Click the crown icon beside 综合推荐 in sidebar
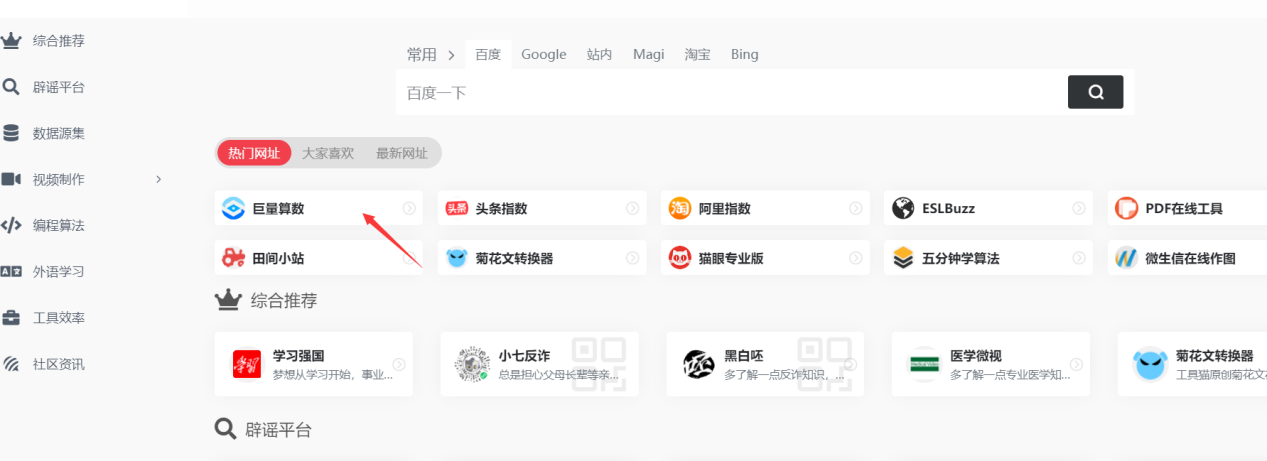This screenshot has height=461, width=1267. [x=11, y=41]
